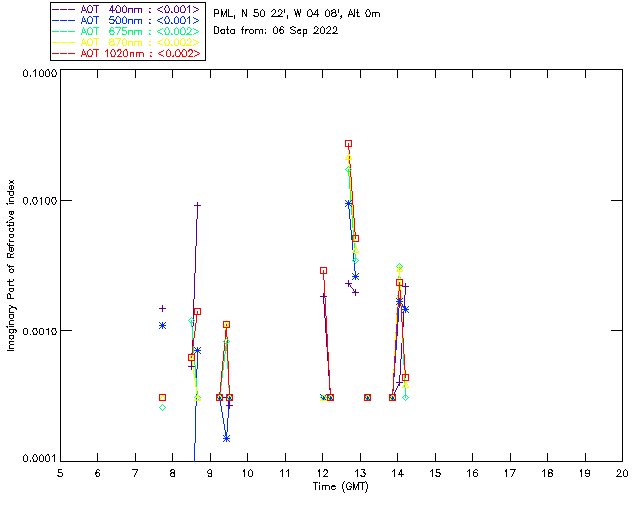This screenshot has width=640, height=512.
Task: Click the blue asterisk marker near 7.7 GMT
Action: coord(162,325)
